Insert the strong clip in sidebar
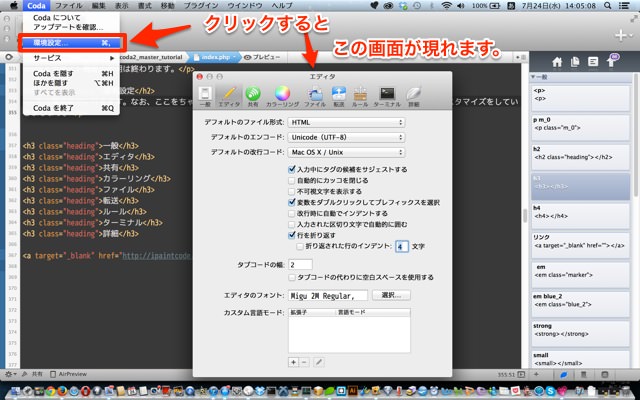This screenshot has width=640, height=400. click(580, 333)
